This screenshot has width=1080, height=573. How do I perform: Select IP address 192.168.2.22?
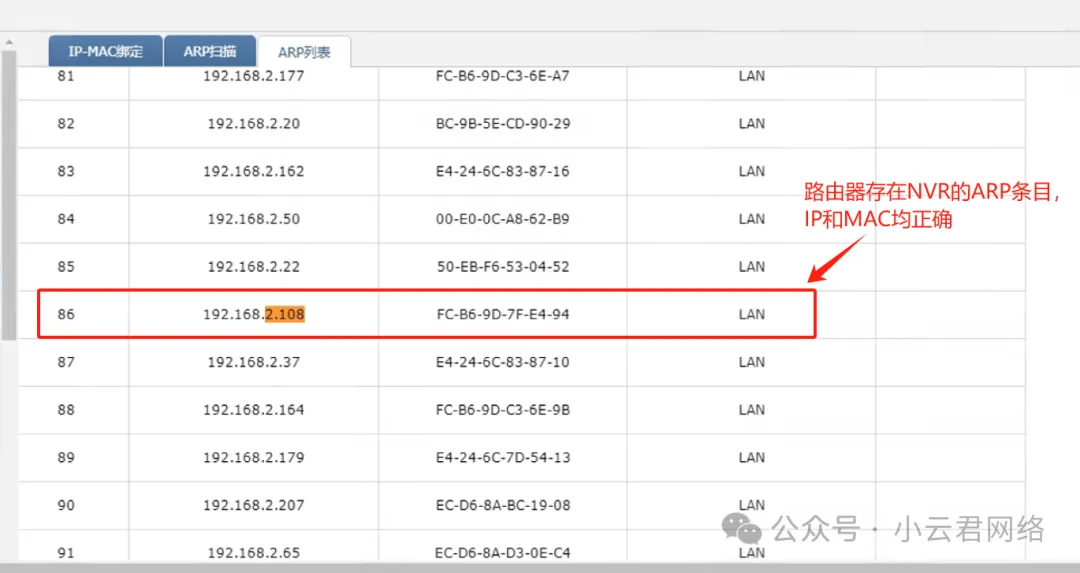point(254,267)
